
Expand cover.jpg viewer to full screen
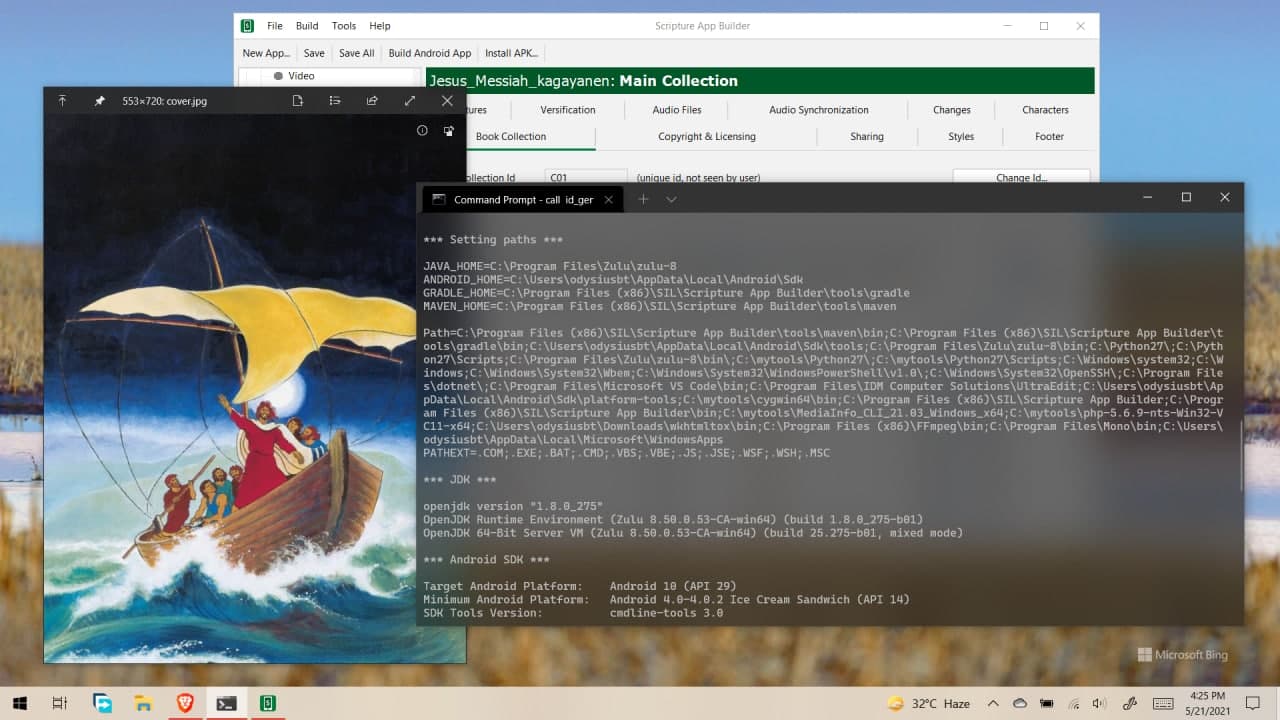[x=410, y=101]
